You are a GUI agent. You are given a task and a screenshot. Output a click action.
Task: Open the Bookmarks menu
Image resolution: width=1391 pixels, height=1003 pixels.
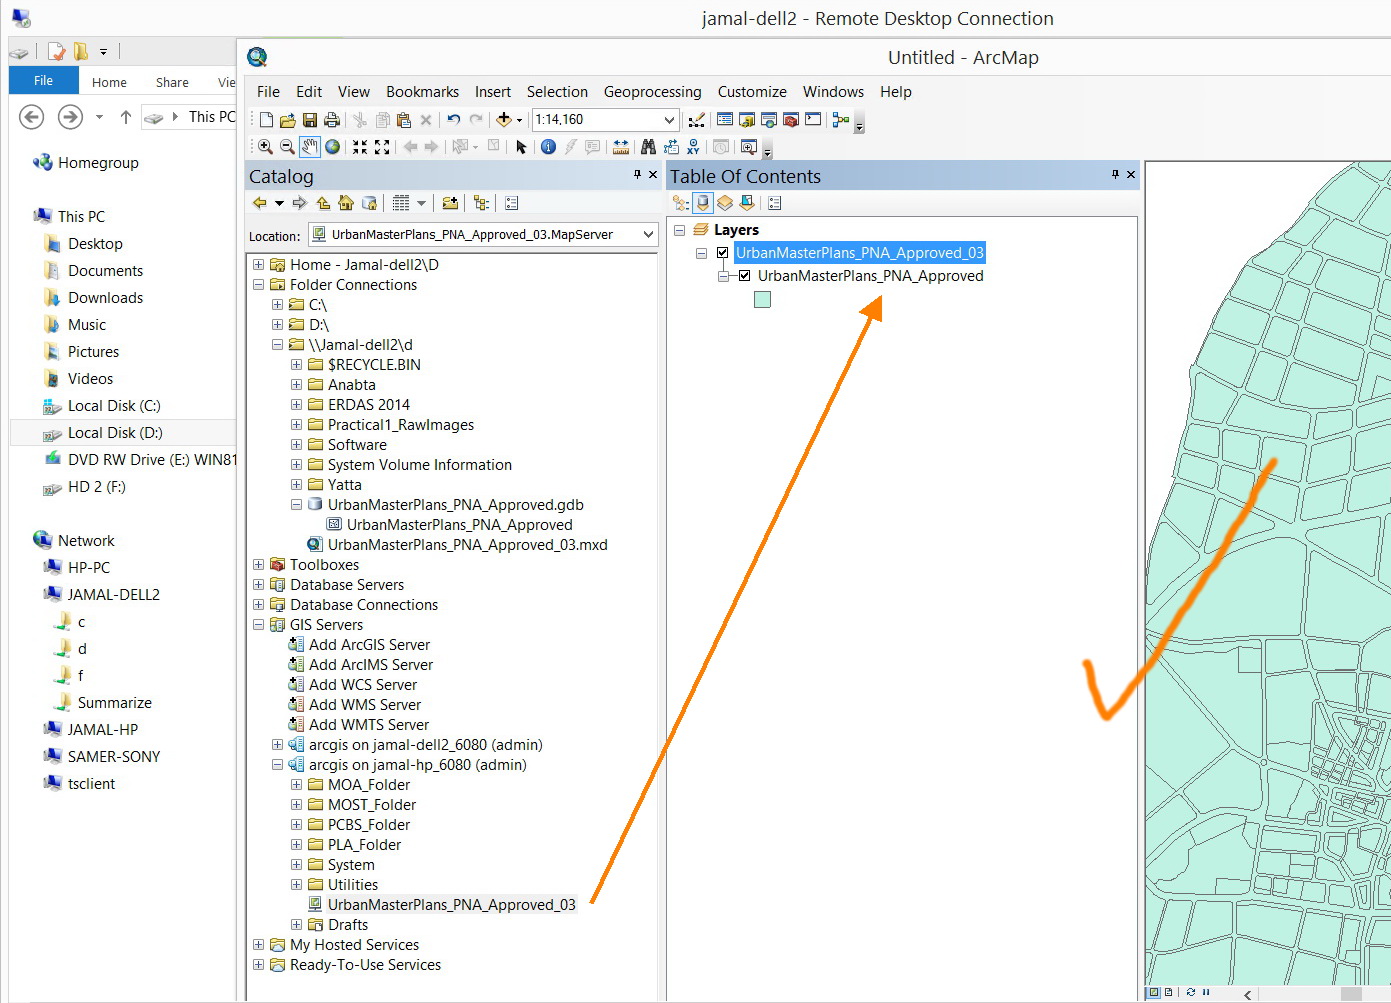pos(422,91)
